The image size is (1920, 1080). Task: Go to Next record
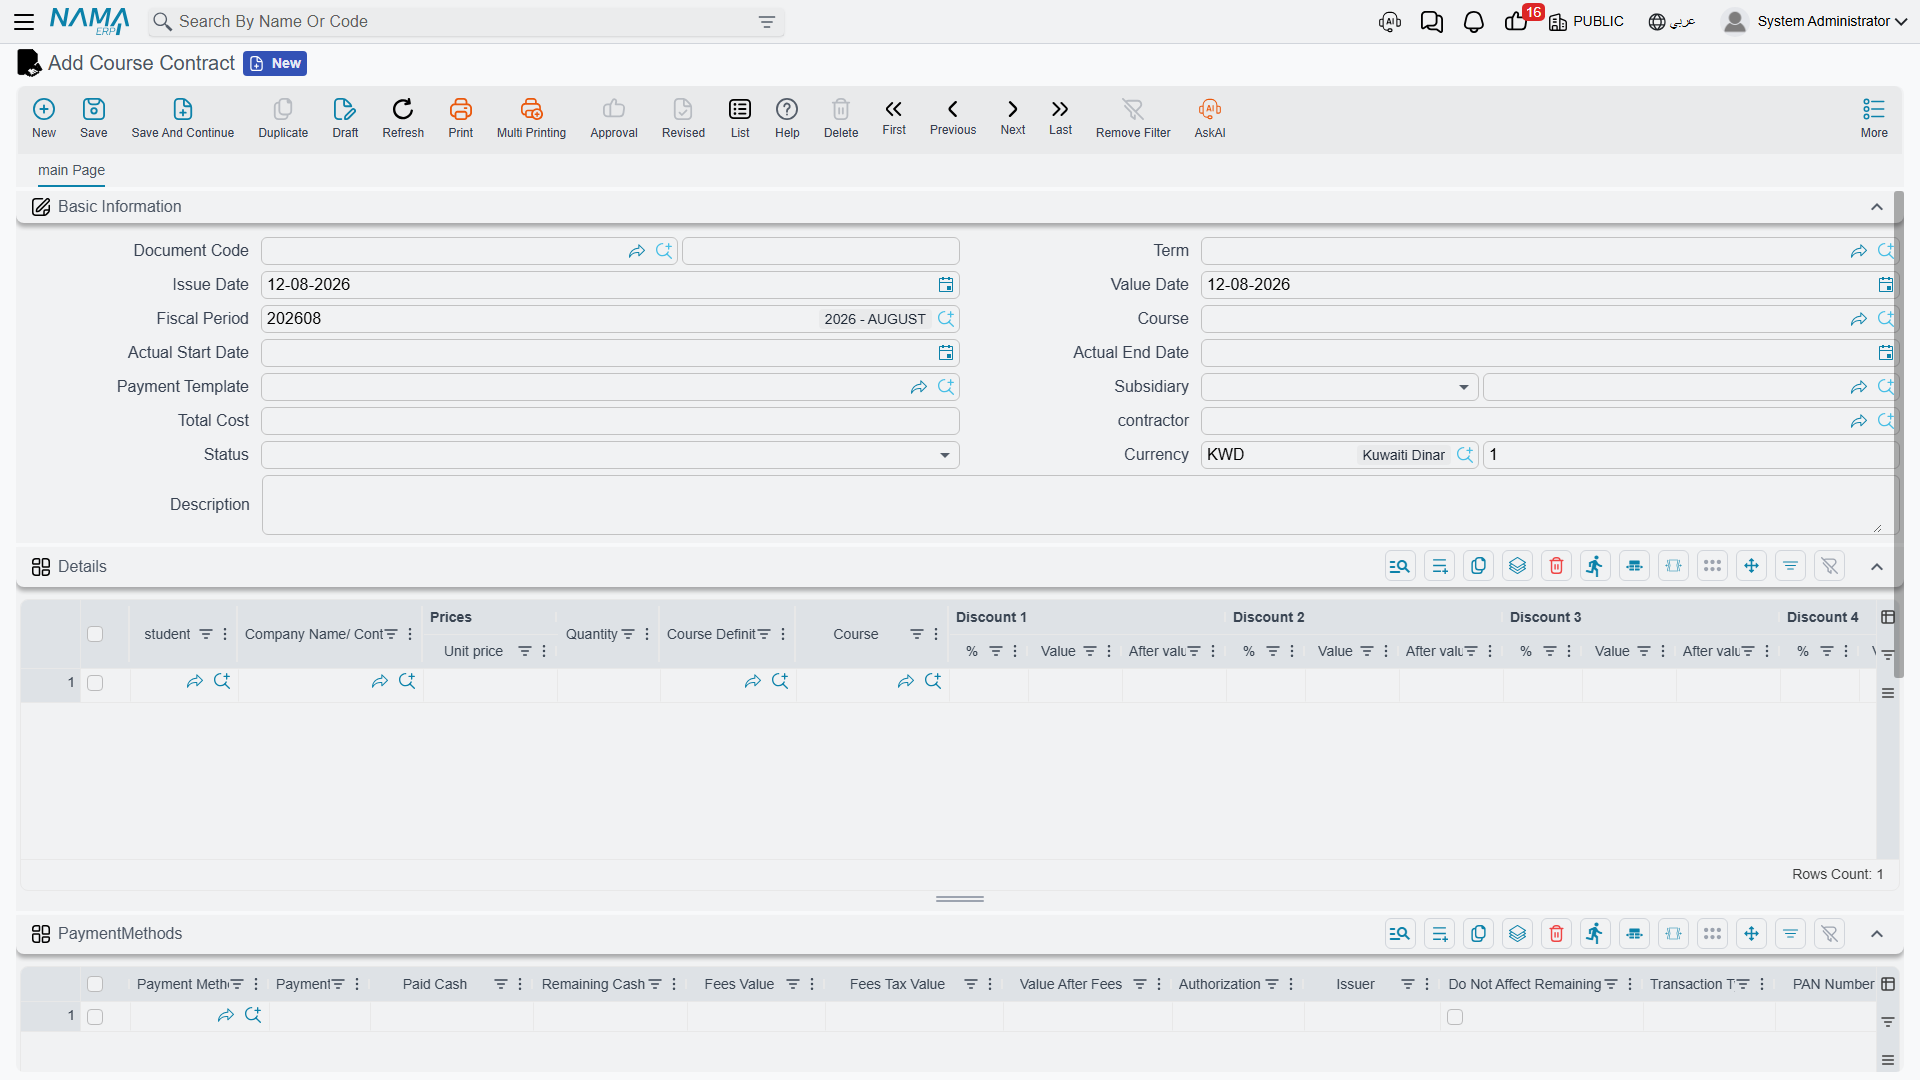click(x=1013, y=117)
